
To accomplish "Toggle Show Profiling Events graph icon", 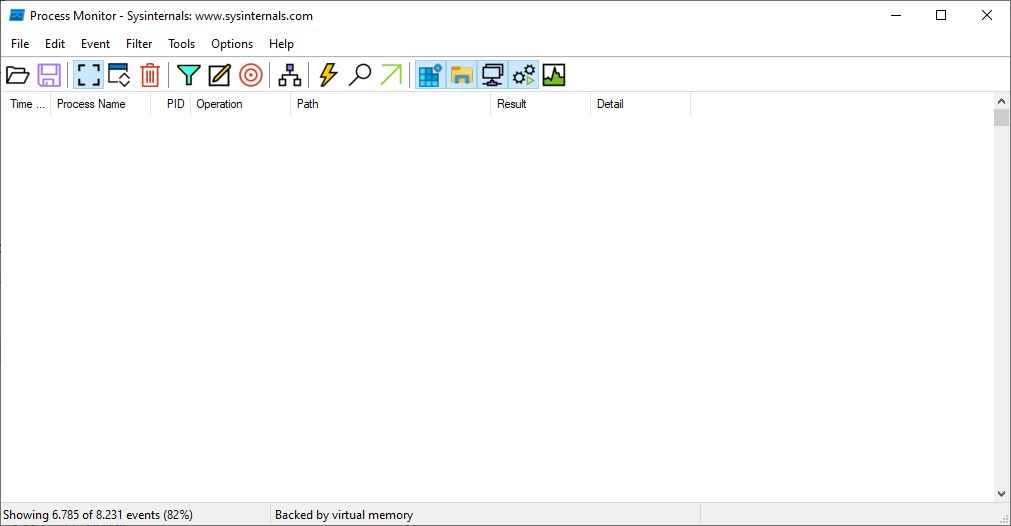I will point(554,75).
